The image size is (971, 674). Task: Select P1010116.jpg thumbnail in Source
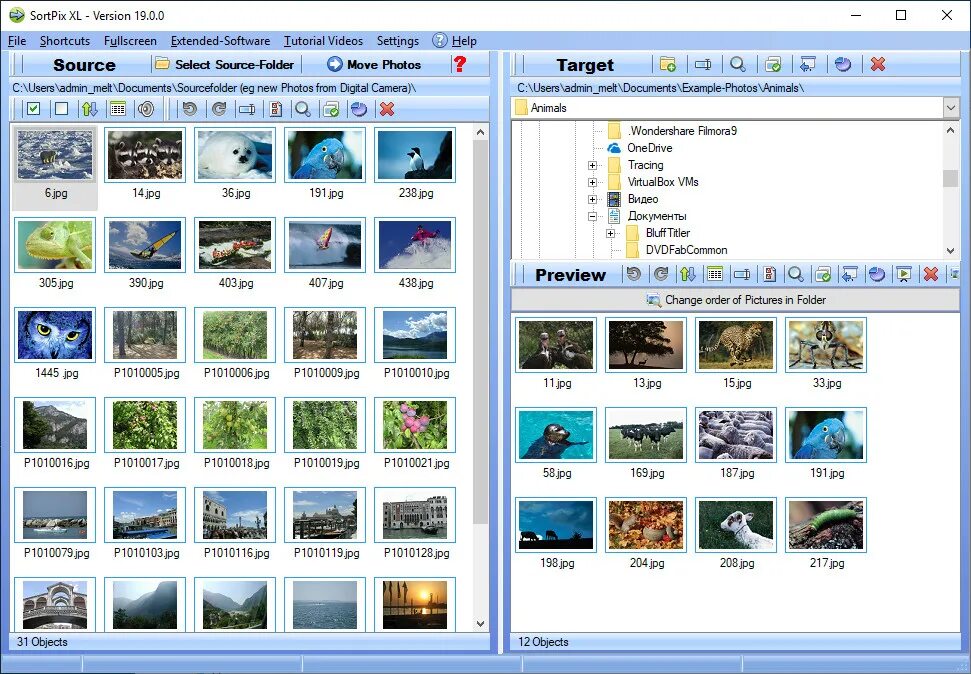point(235,515)
